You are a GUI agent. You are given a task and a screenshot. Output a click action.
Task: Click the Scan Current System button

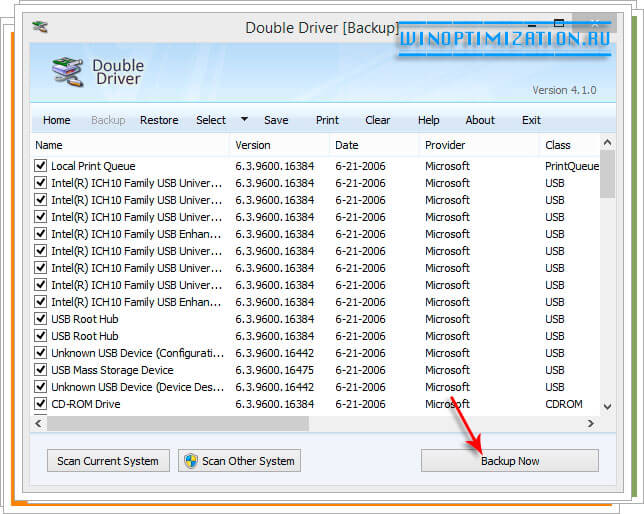[108, 461]
